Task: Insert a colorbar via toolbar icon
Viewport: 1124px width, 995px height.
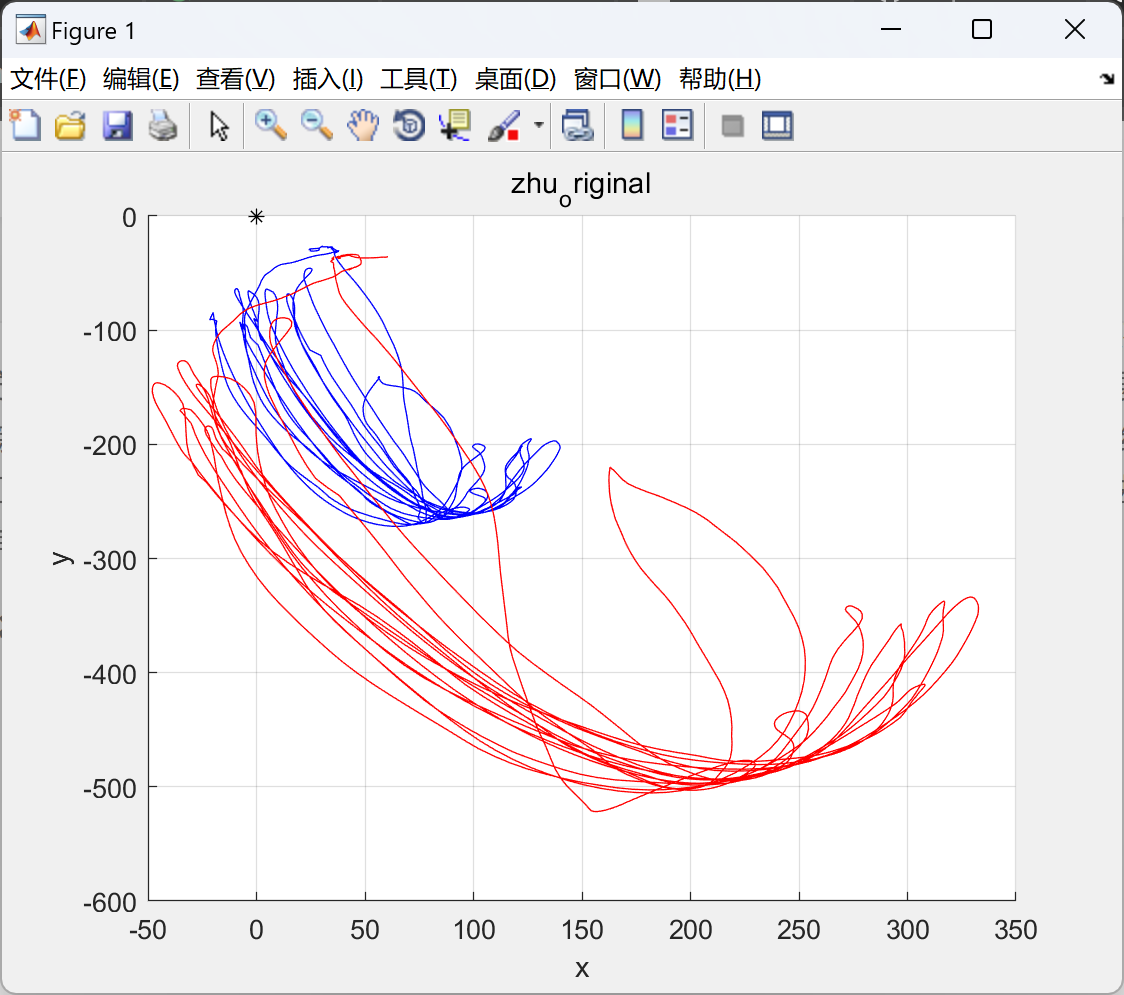Action: point(632,125)
